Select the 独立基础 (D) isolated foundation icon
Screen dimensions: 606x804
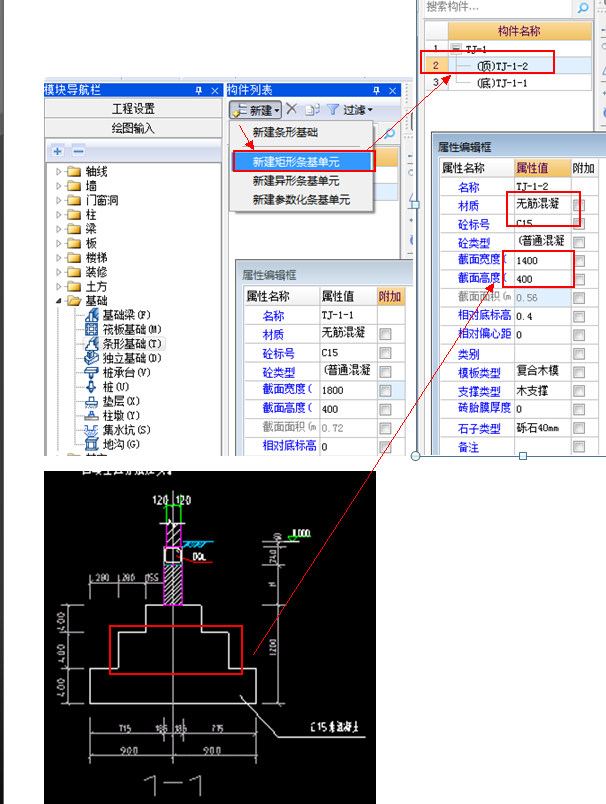point(92,358)
